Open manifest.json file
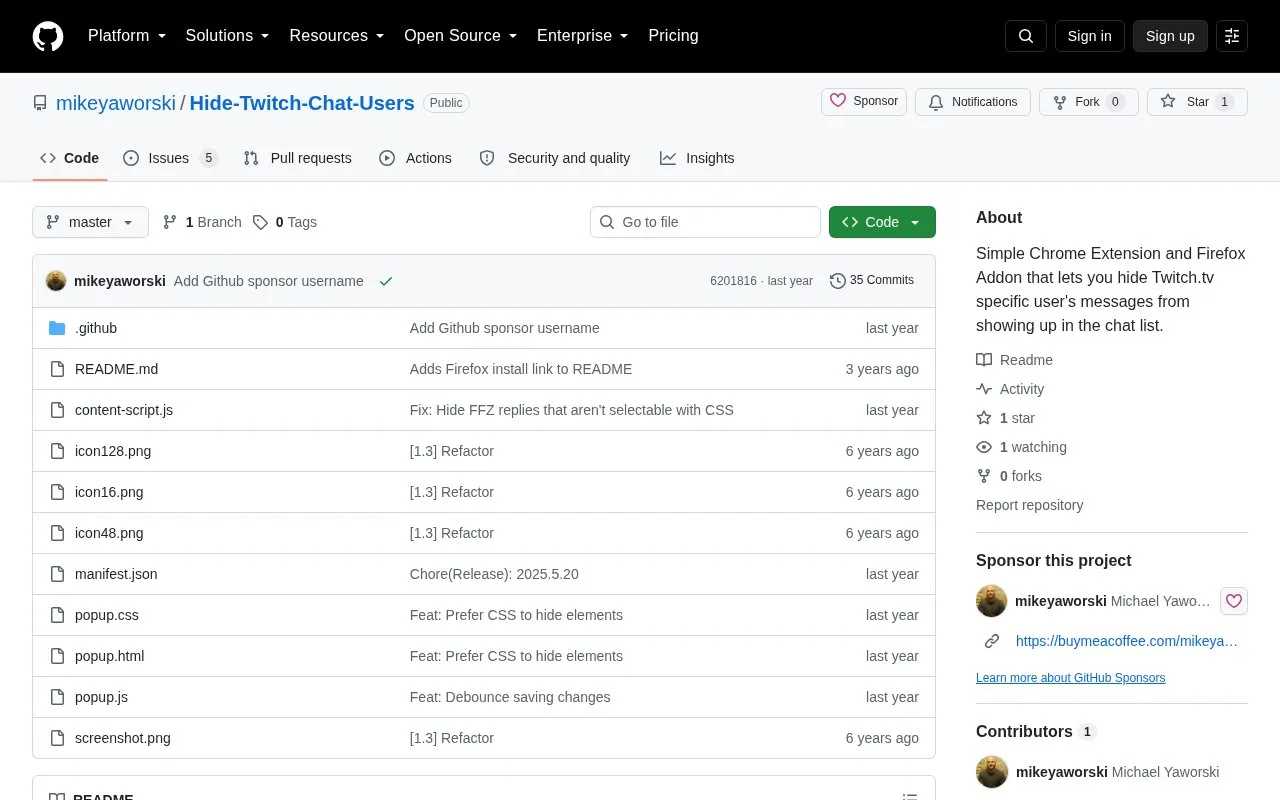Image resolution: width=1280 pixels, height=800 pixels. pos(116,574)
